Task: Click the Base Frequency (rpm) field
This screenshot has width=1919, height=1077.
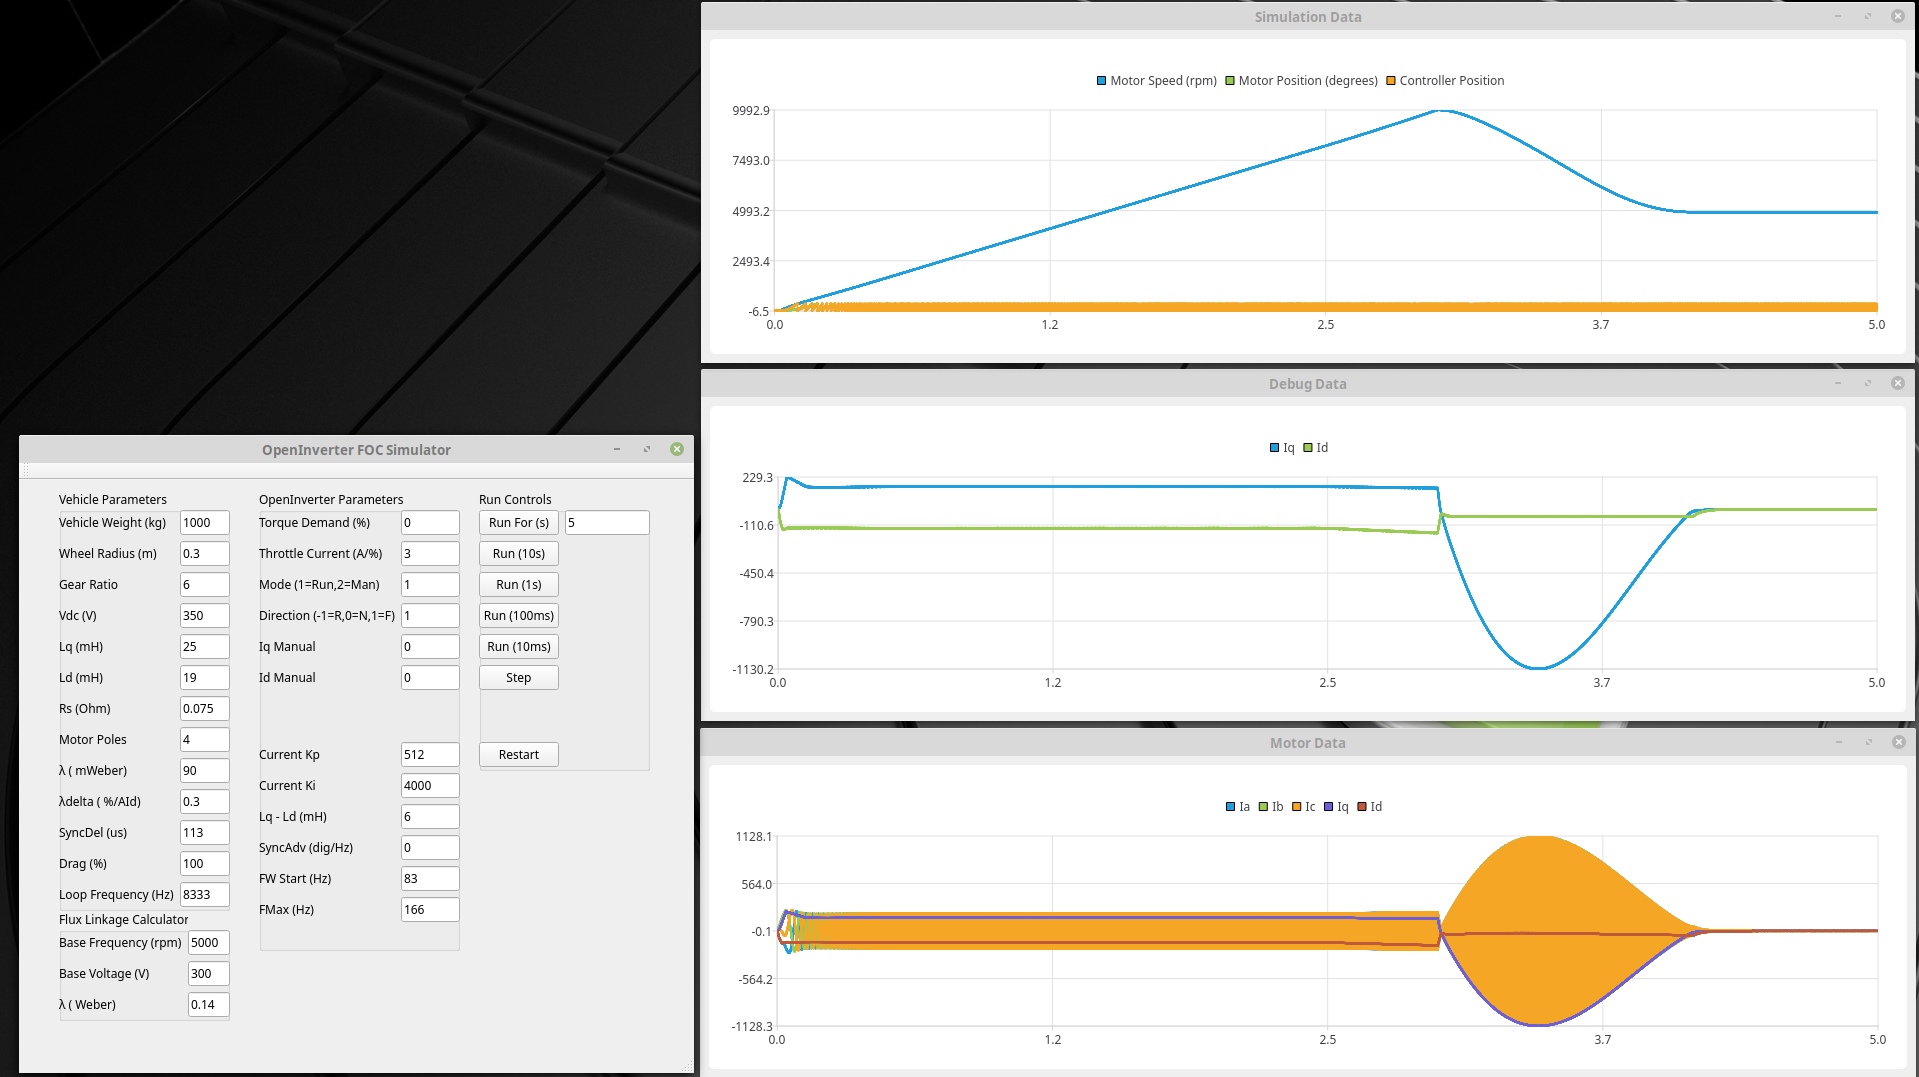Action: pos(208,943)
